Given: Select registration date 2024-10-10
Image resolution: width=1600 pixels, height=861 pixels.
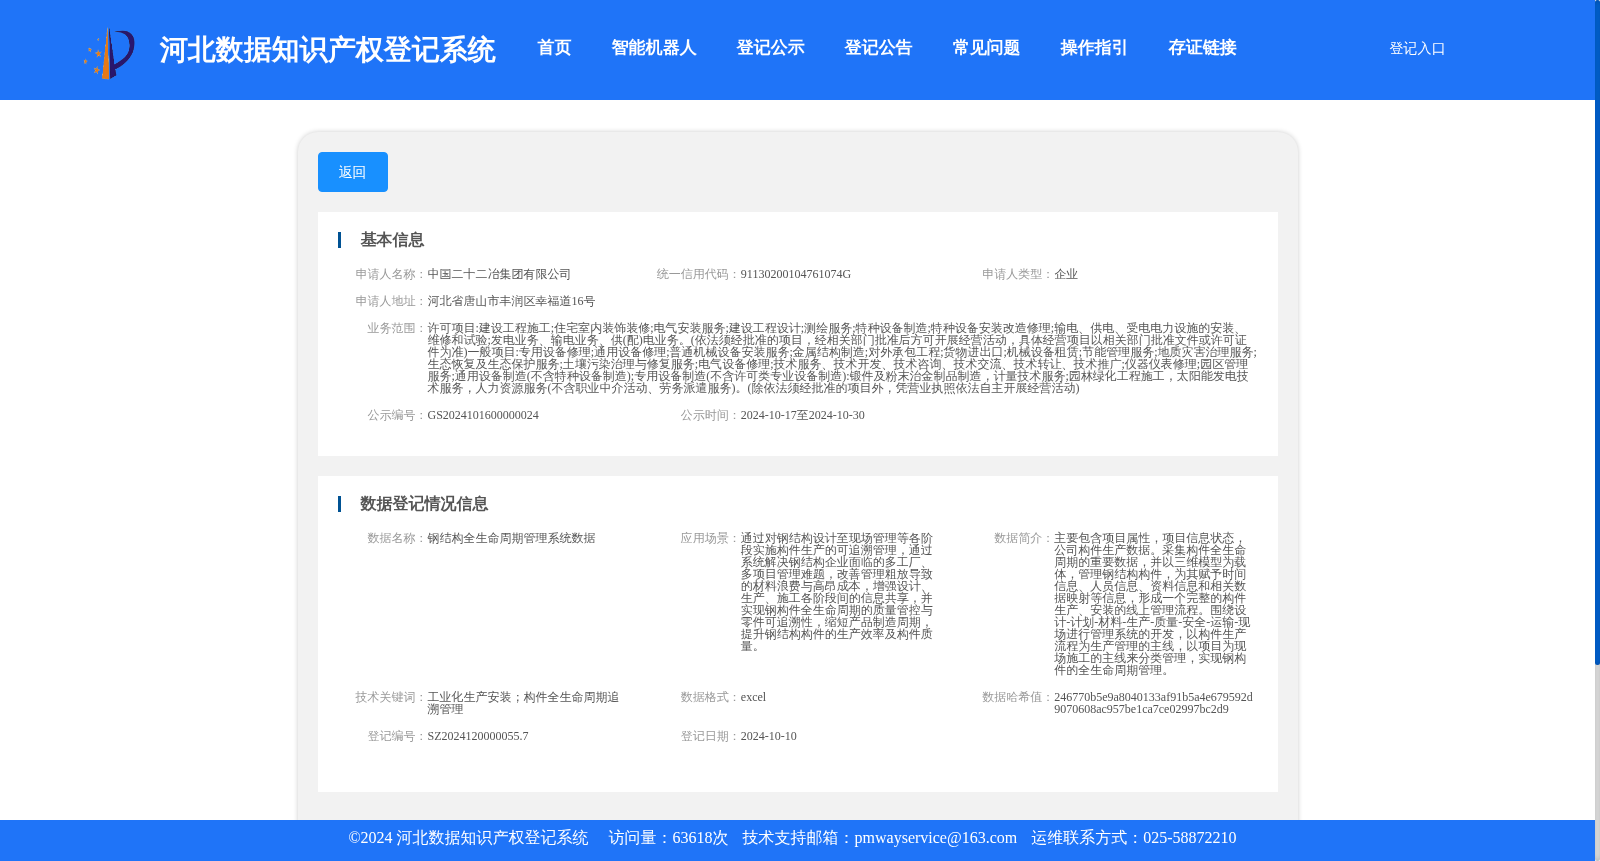Looking at the screenshot, I should pos(769,736).
